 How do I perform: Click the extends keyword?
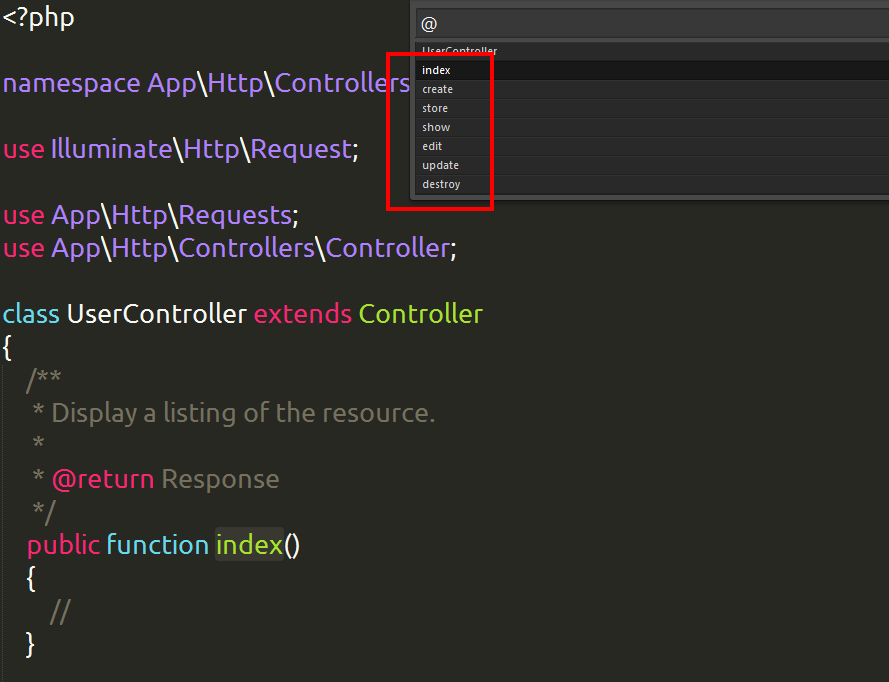302,314
